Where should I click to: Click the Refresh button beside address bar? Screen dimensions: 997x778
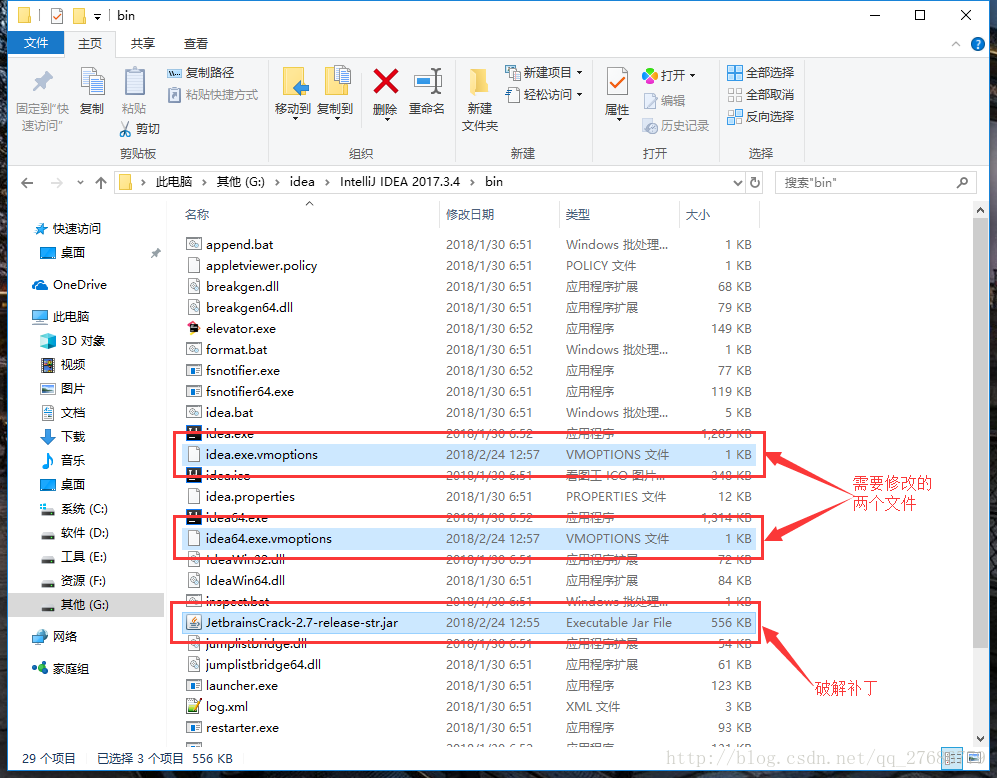tap(755, 182)
